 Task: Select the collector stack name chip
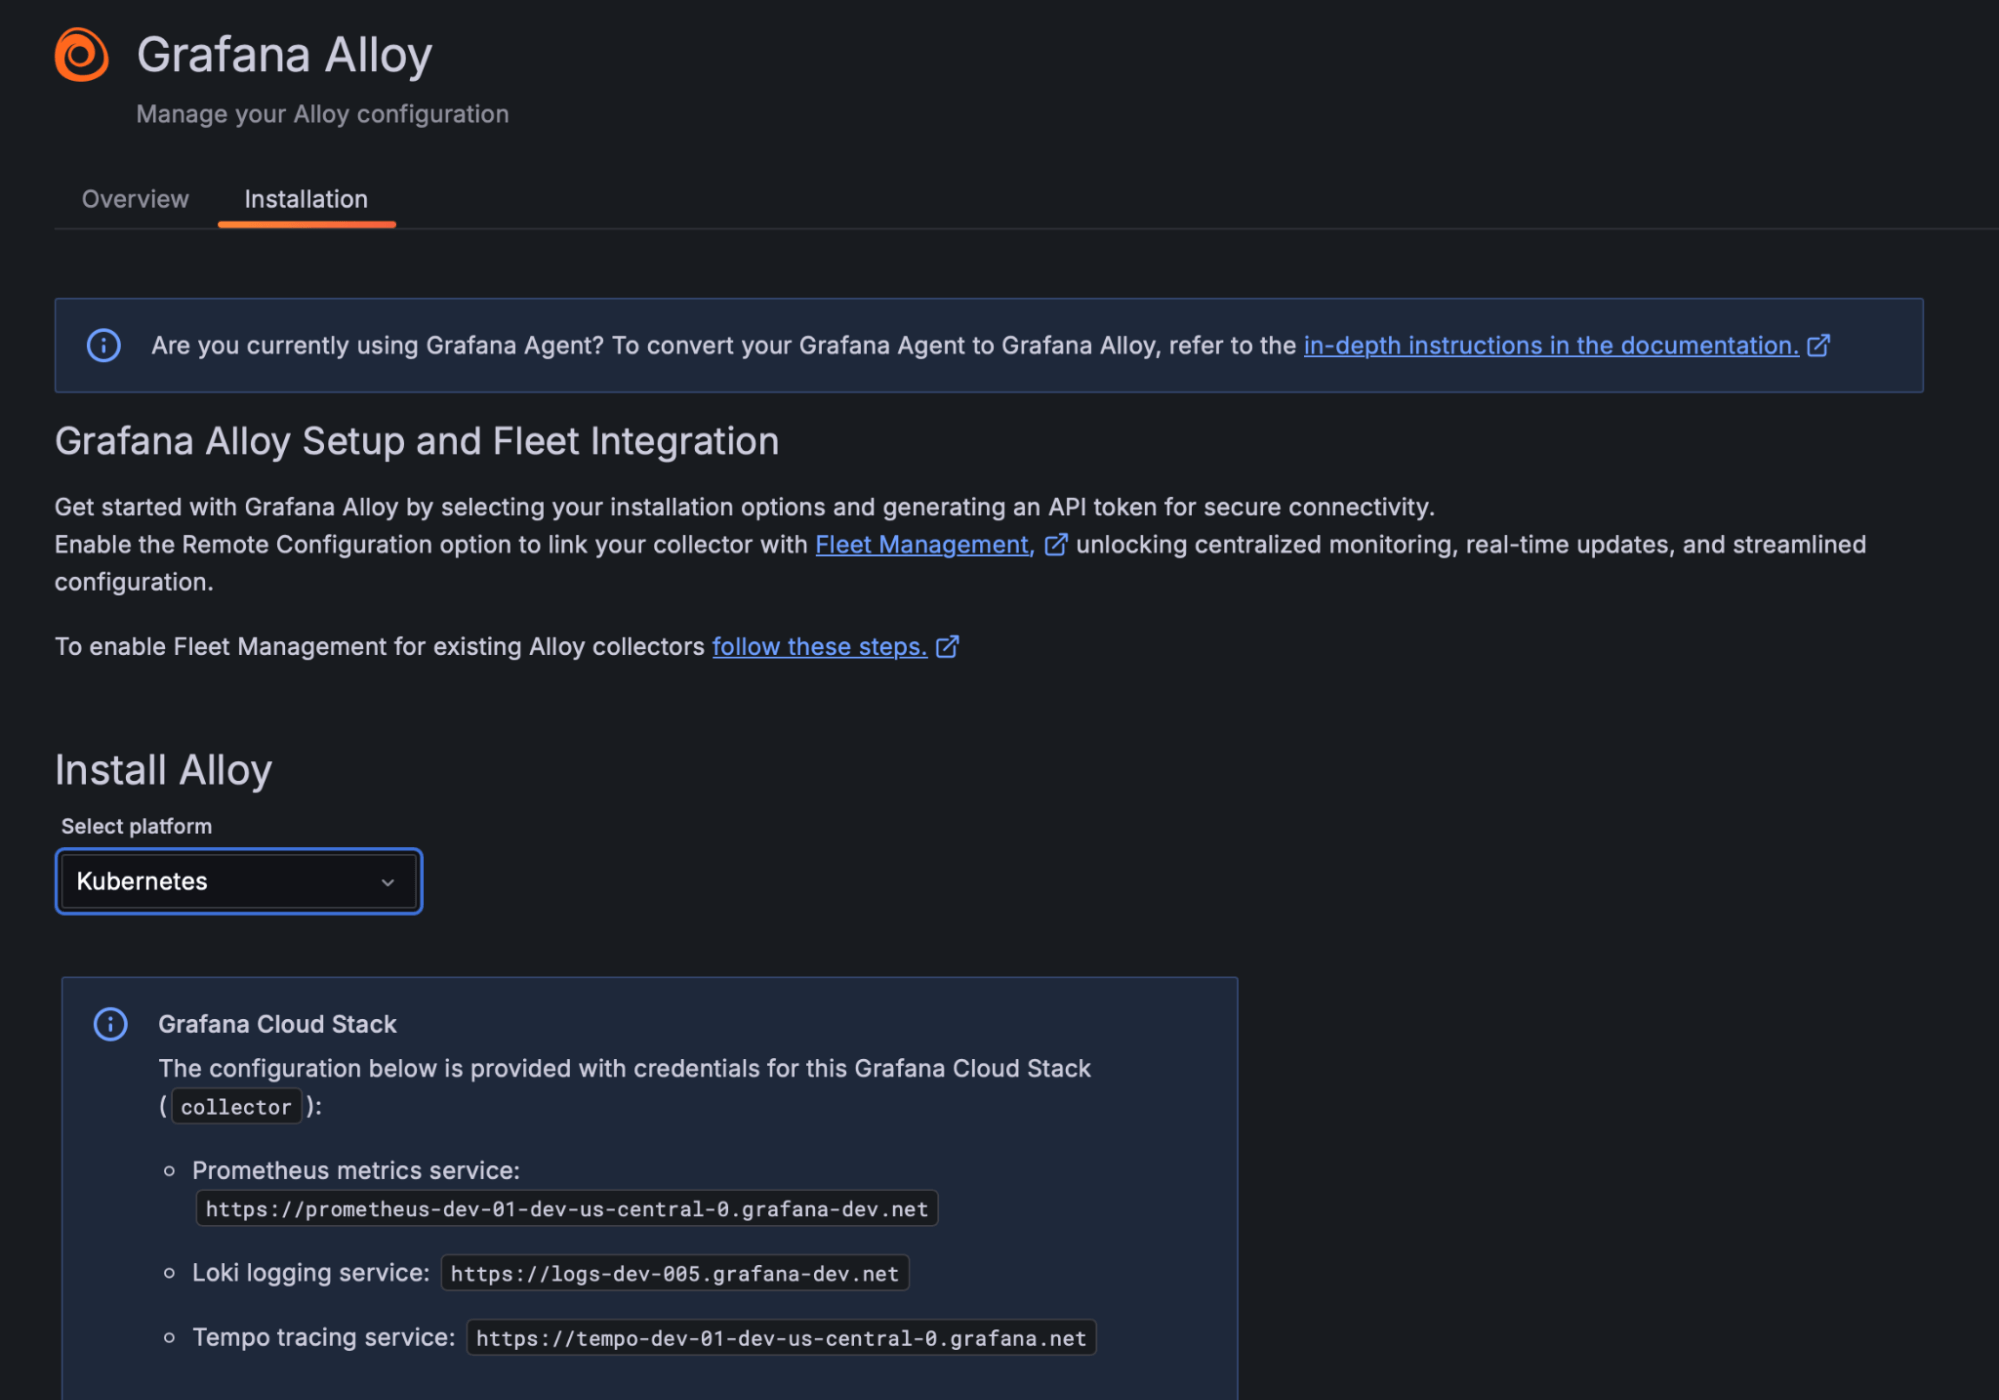[x=236, y=1106]
